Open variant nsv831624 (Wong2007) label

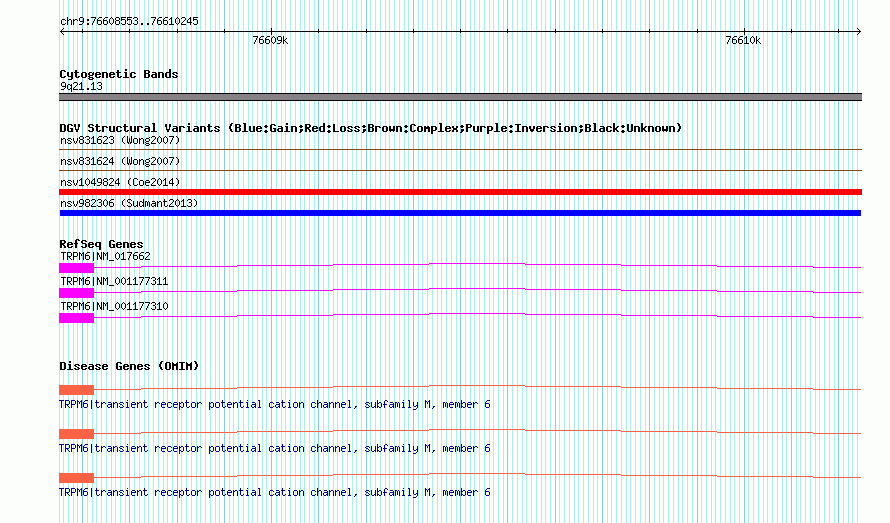coord(120,161)
